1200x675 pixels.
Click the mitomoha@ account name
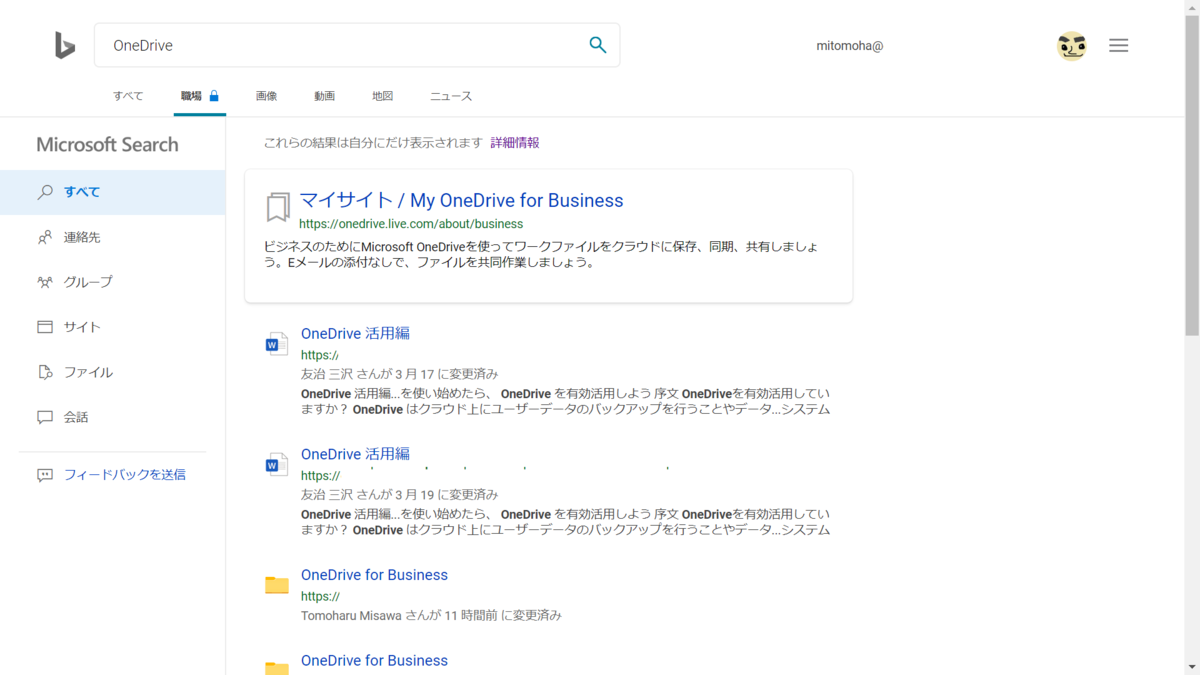(x=850, y=46)
